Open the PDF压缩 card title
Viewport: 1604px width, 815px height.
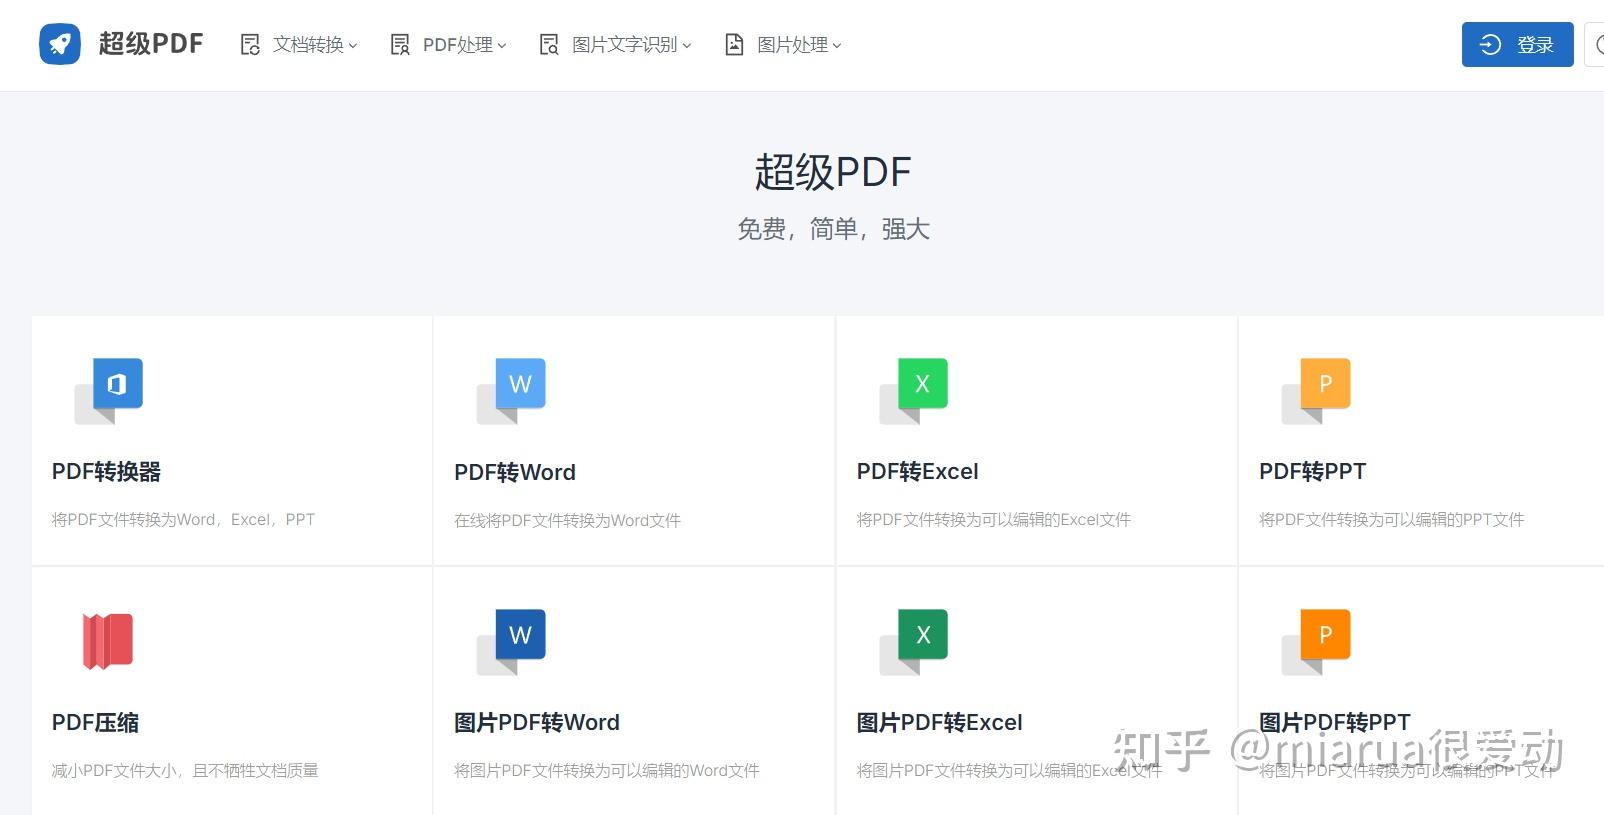pyautogui.click(x=95, y=722)
